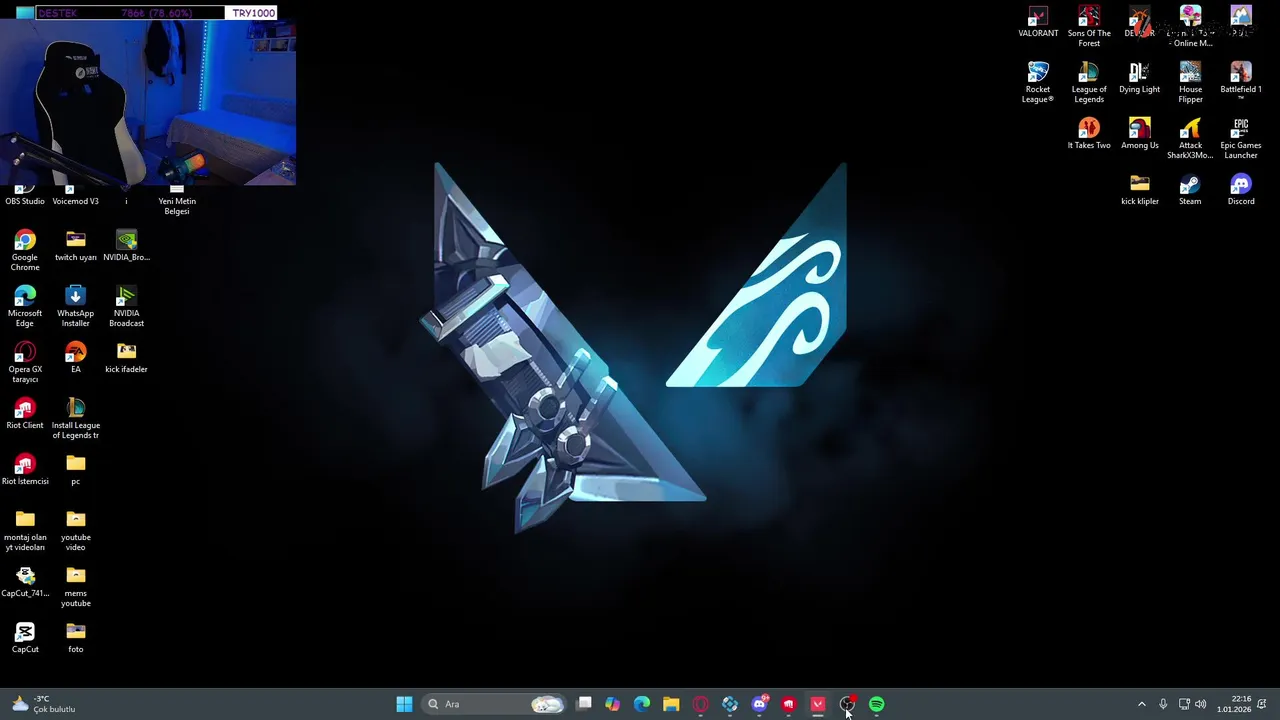This screenshot has height=720, width=1280.
Task: Open the Windows Start menu
Action: point(404,704)
